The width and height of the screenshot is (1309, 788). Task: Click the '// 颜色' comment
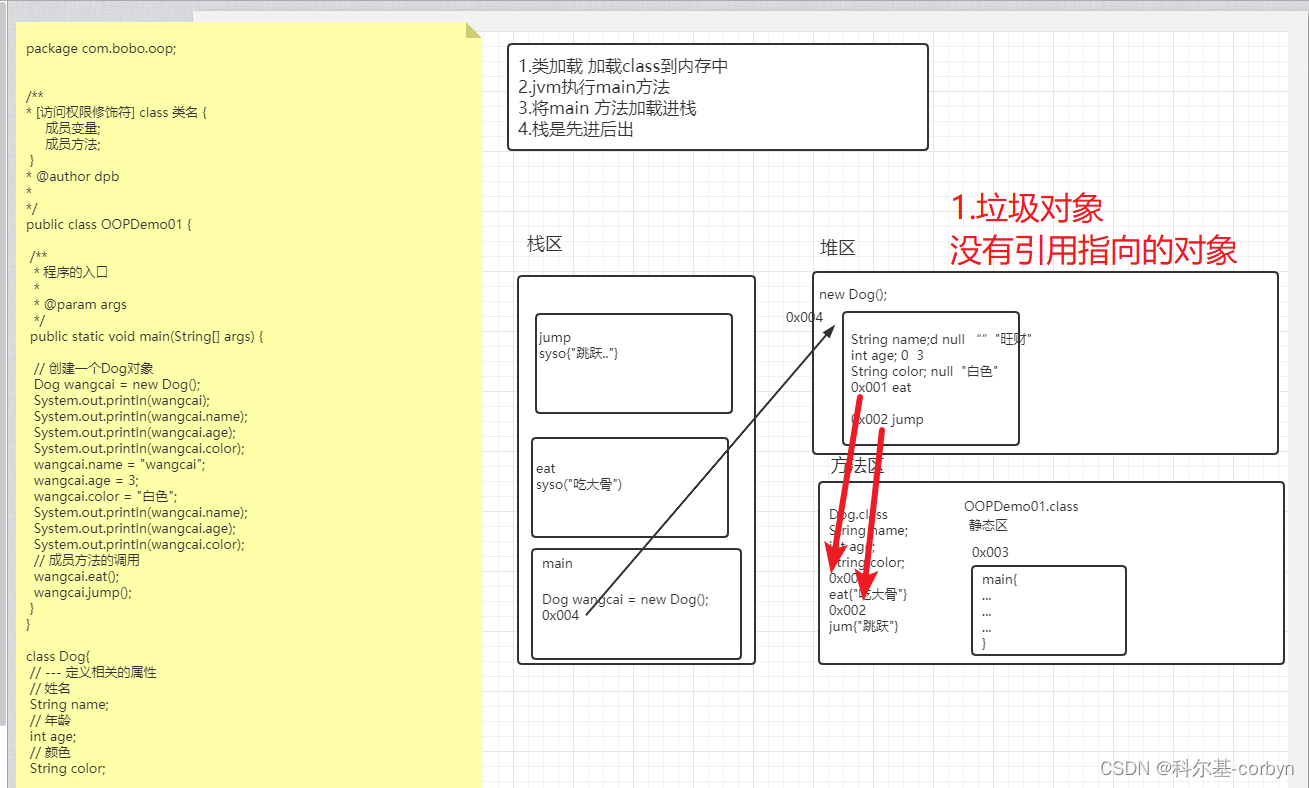[50, 752]
